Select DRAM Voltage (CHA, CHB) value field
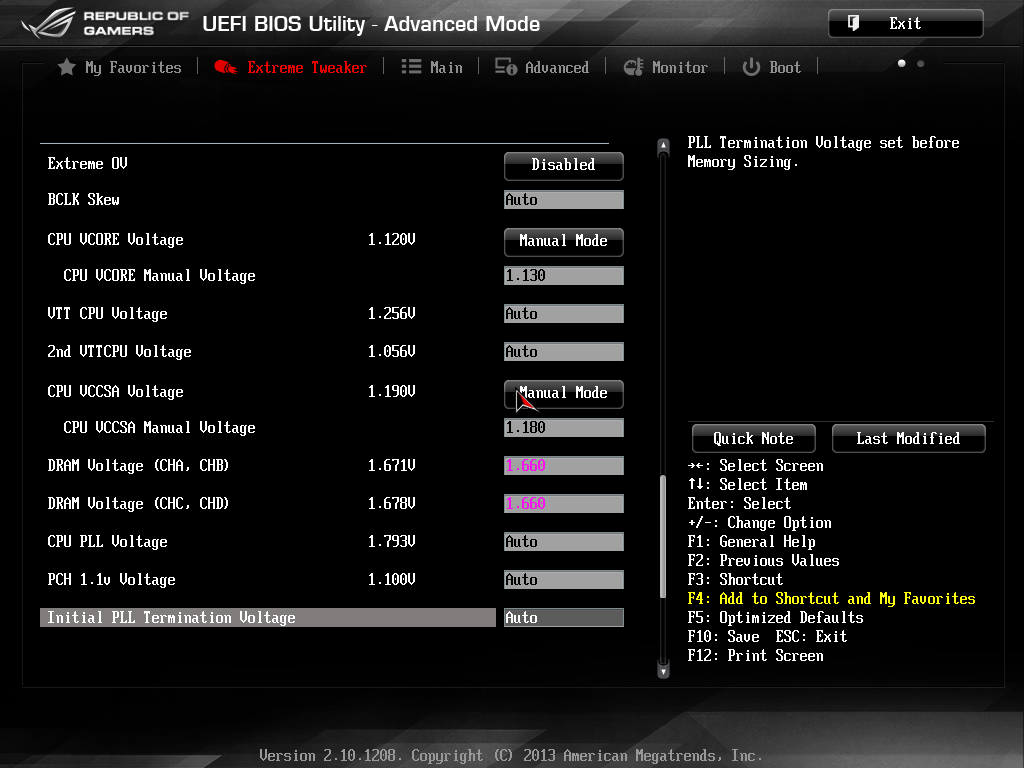Screen dimensions: 1024x768 (563, 466)
